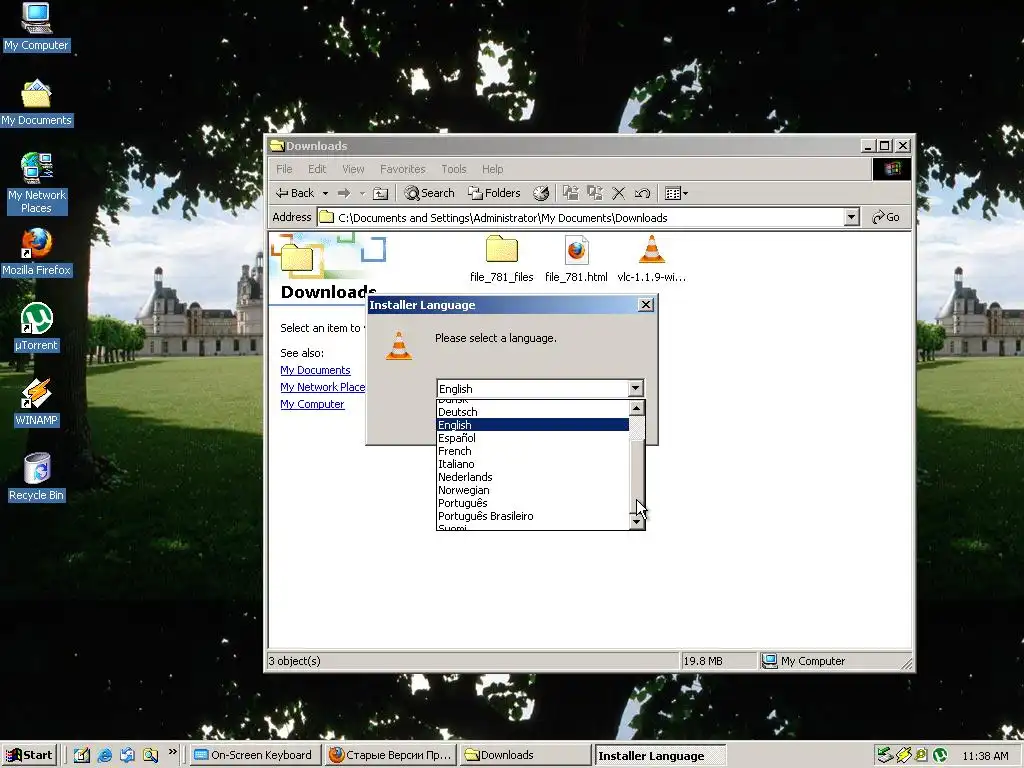Open the Forward history dropdown arrow
1024x768 pixels.
tap(362, 193)
